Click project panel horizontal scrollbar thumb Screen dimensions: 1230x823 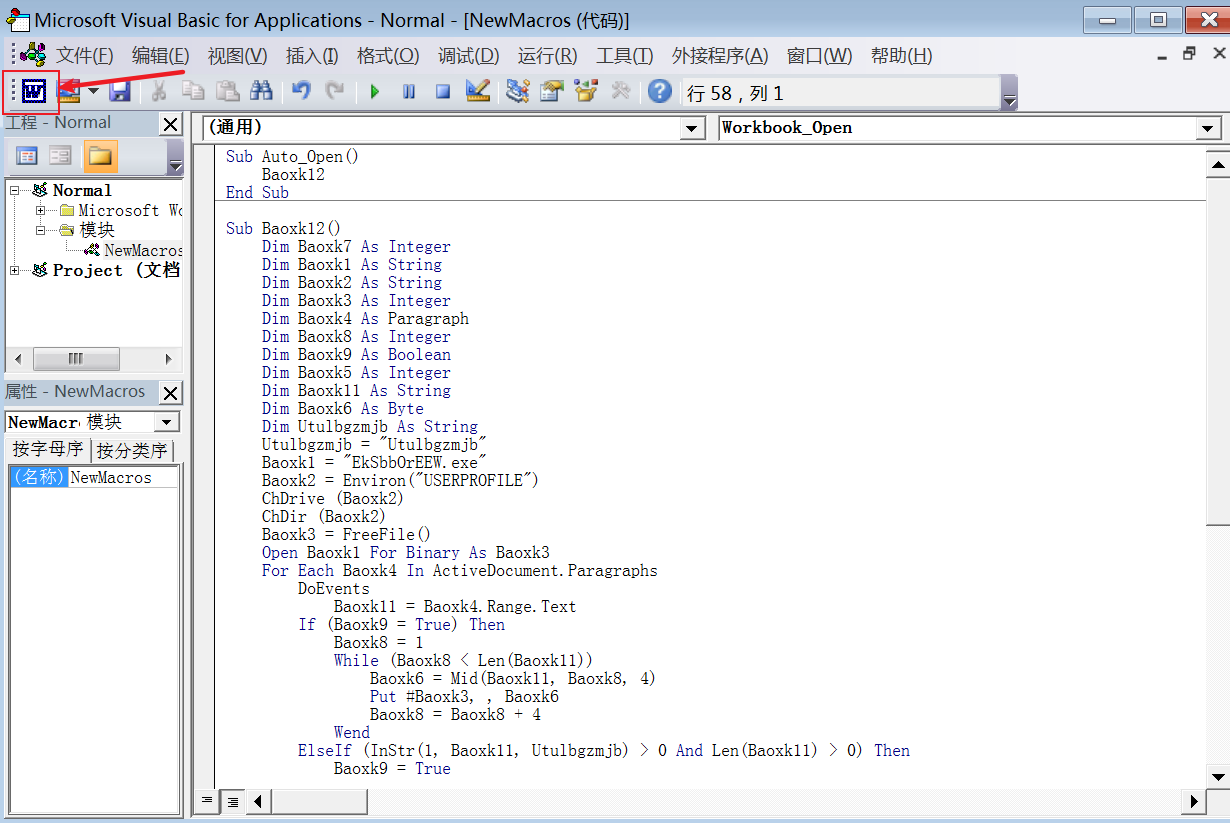point(76,359)
